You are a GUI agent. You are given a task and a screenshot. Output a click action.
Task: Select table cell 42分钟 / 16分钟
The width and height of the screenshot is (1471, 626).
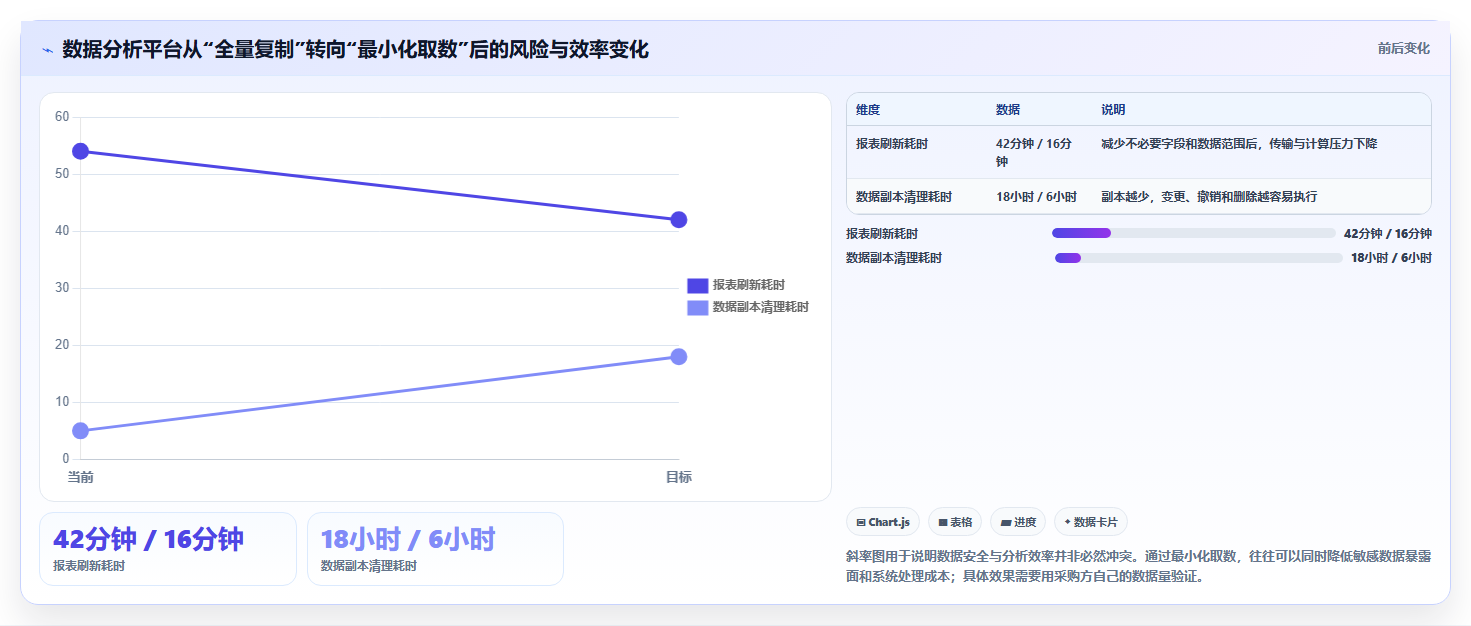coord(1039,152)
